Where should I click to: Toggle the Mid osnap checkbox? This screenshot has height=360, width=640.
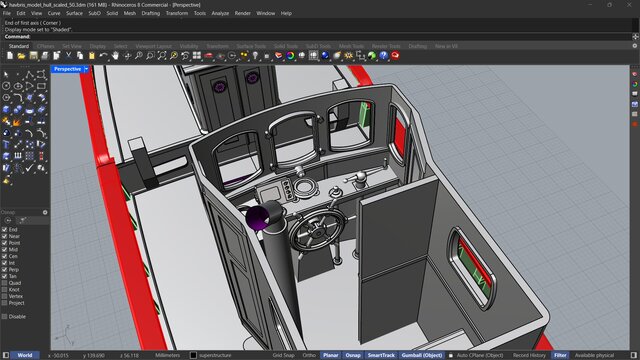point(4,249)
